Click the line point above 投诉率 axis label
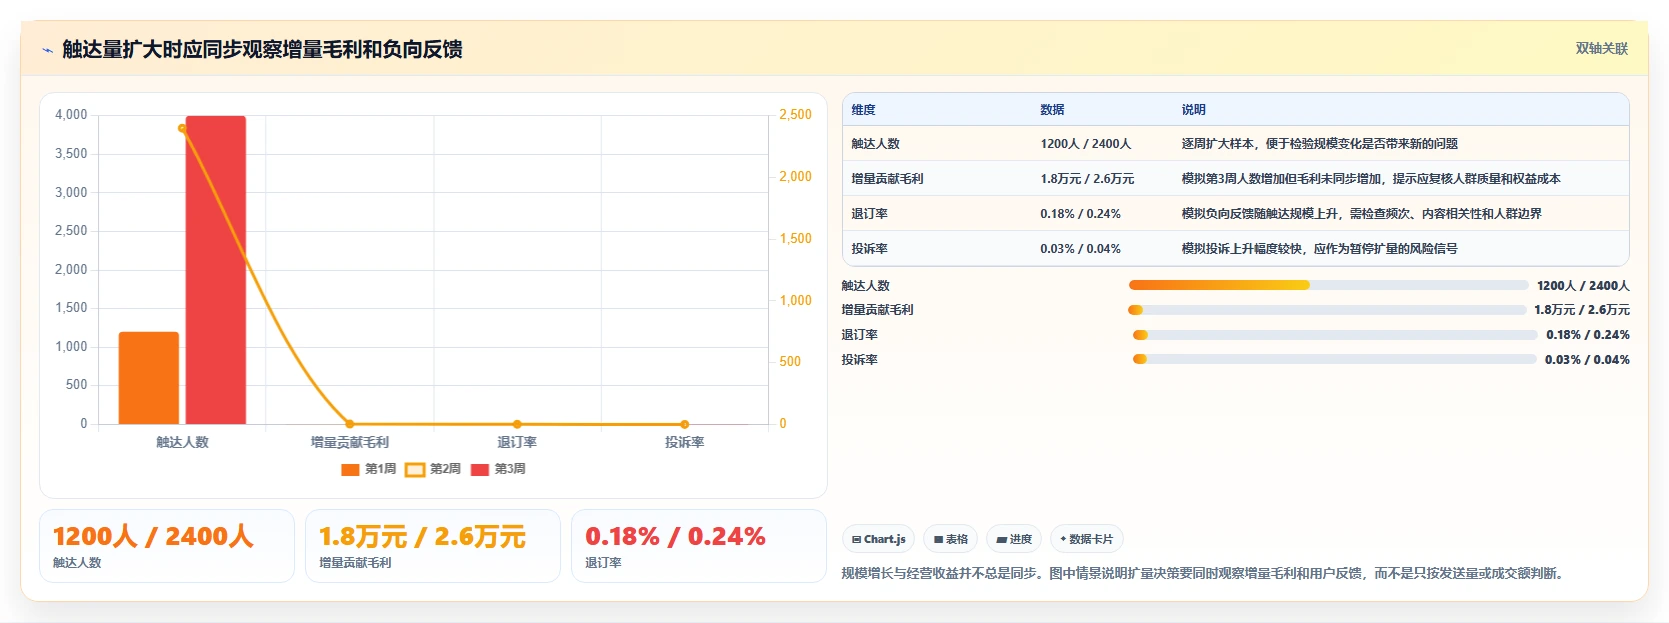The width and height of the screenshot is (1669, 623). point(685,424)
